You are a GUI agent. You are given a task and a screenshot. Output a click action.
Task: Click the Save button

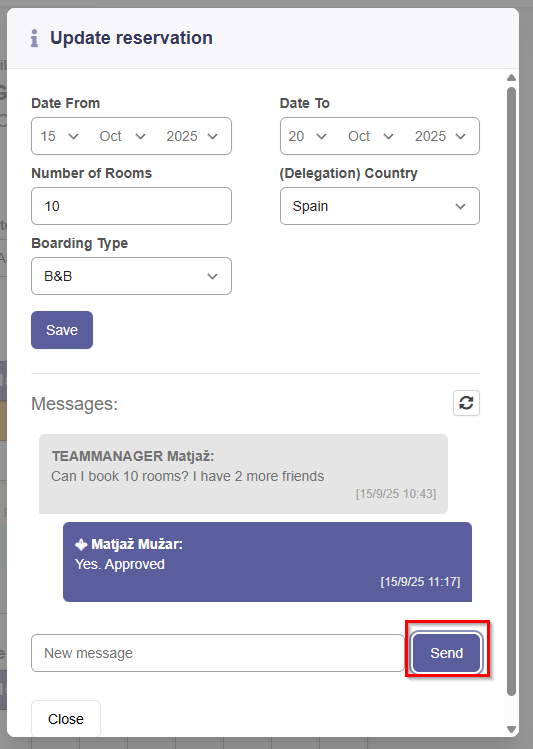point(62,330)
